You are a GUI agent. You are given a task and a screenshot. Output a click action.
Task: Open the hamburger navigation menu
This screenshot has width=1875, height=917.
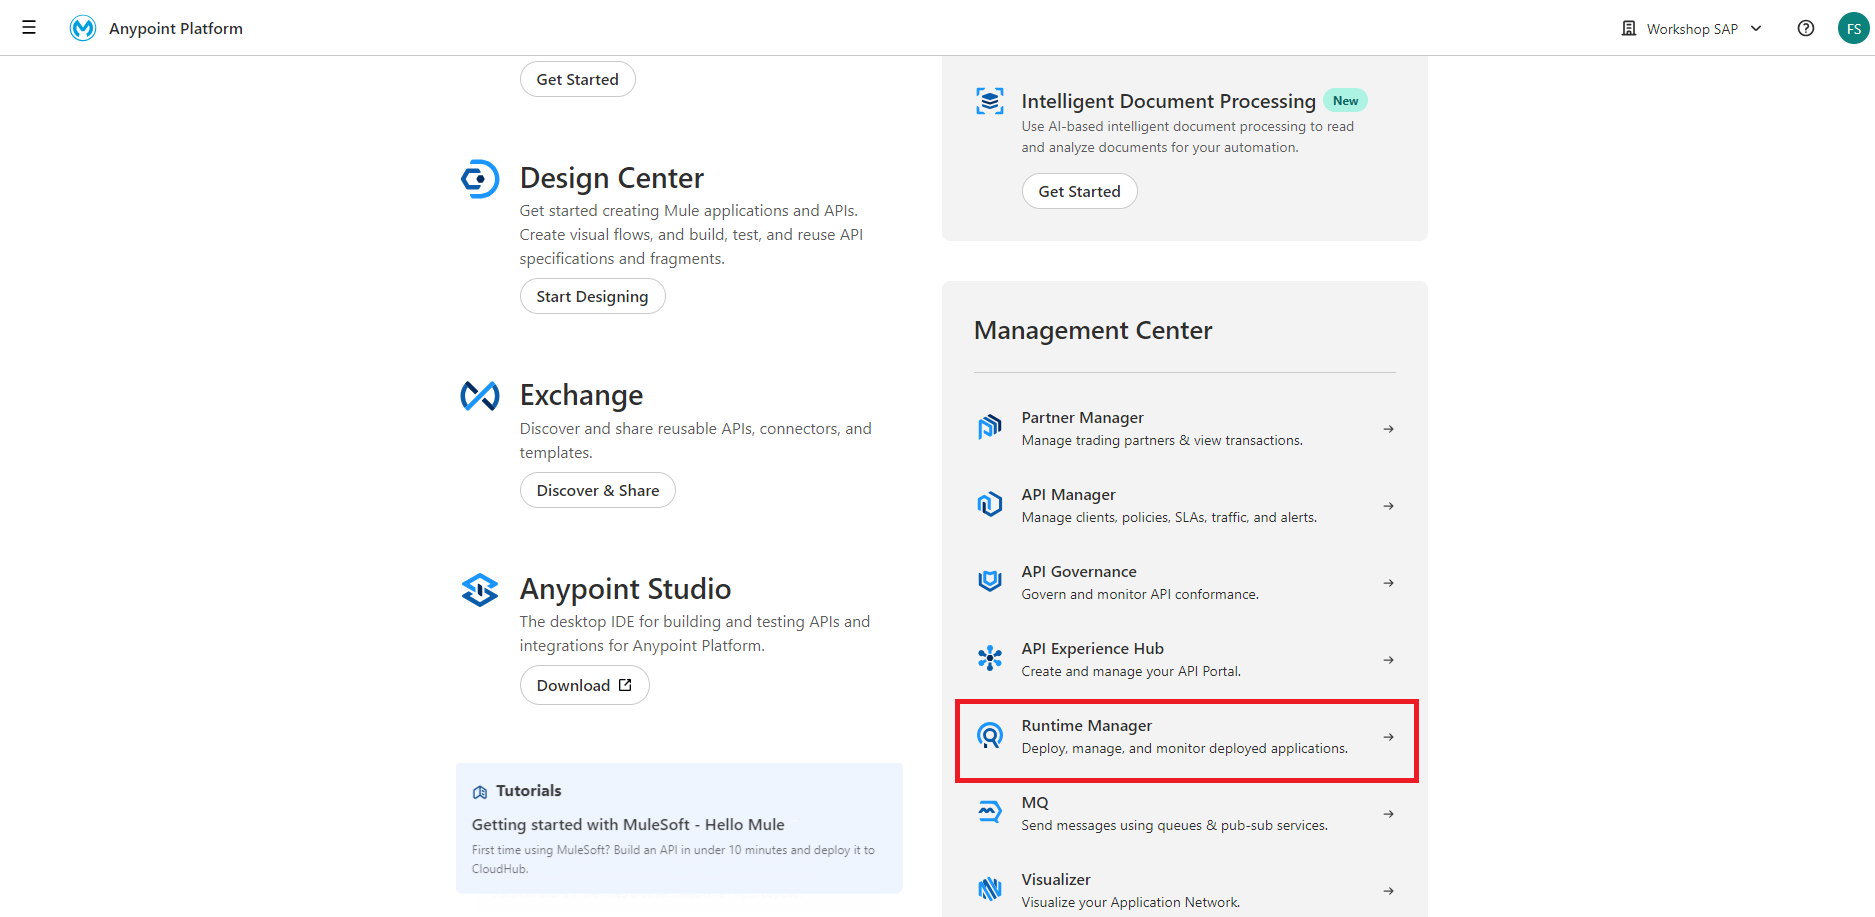(x=29, y=28)
